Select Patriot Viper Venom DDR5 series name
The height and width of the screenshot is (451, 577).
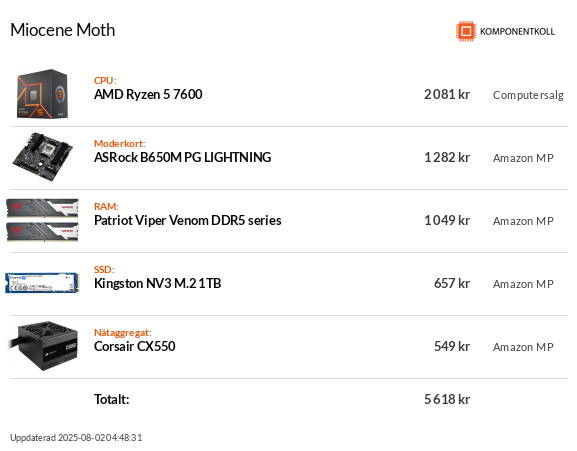(x=188, y=220)
